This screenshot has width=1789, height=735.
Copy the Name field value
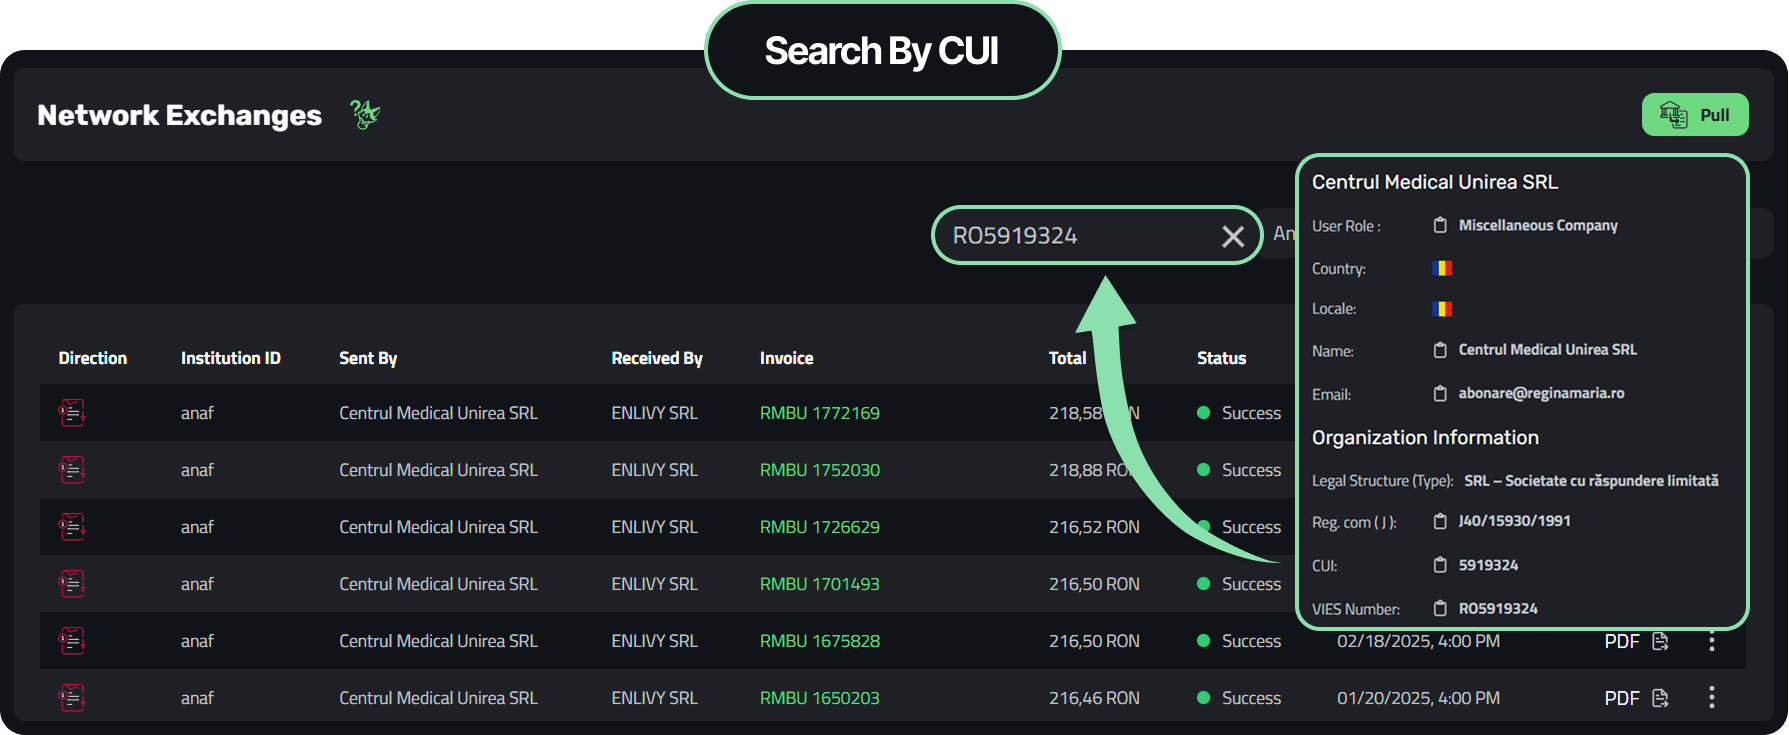click(1440, 350)
